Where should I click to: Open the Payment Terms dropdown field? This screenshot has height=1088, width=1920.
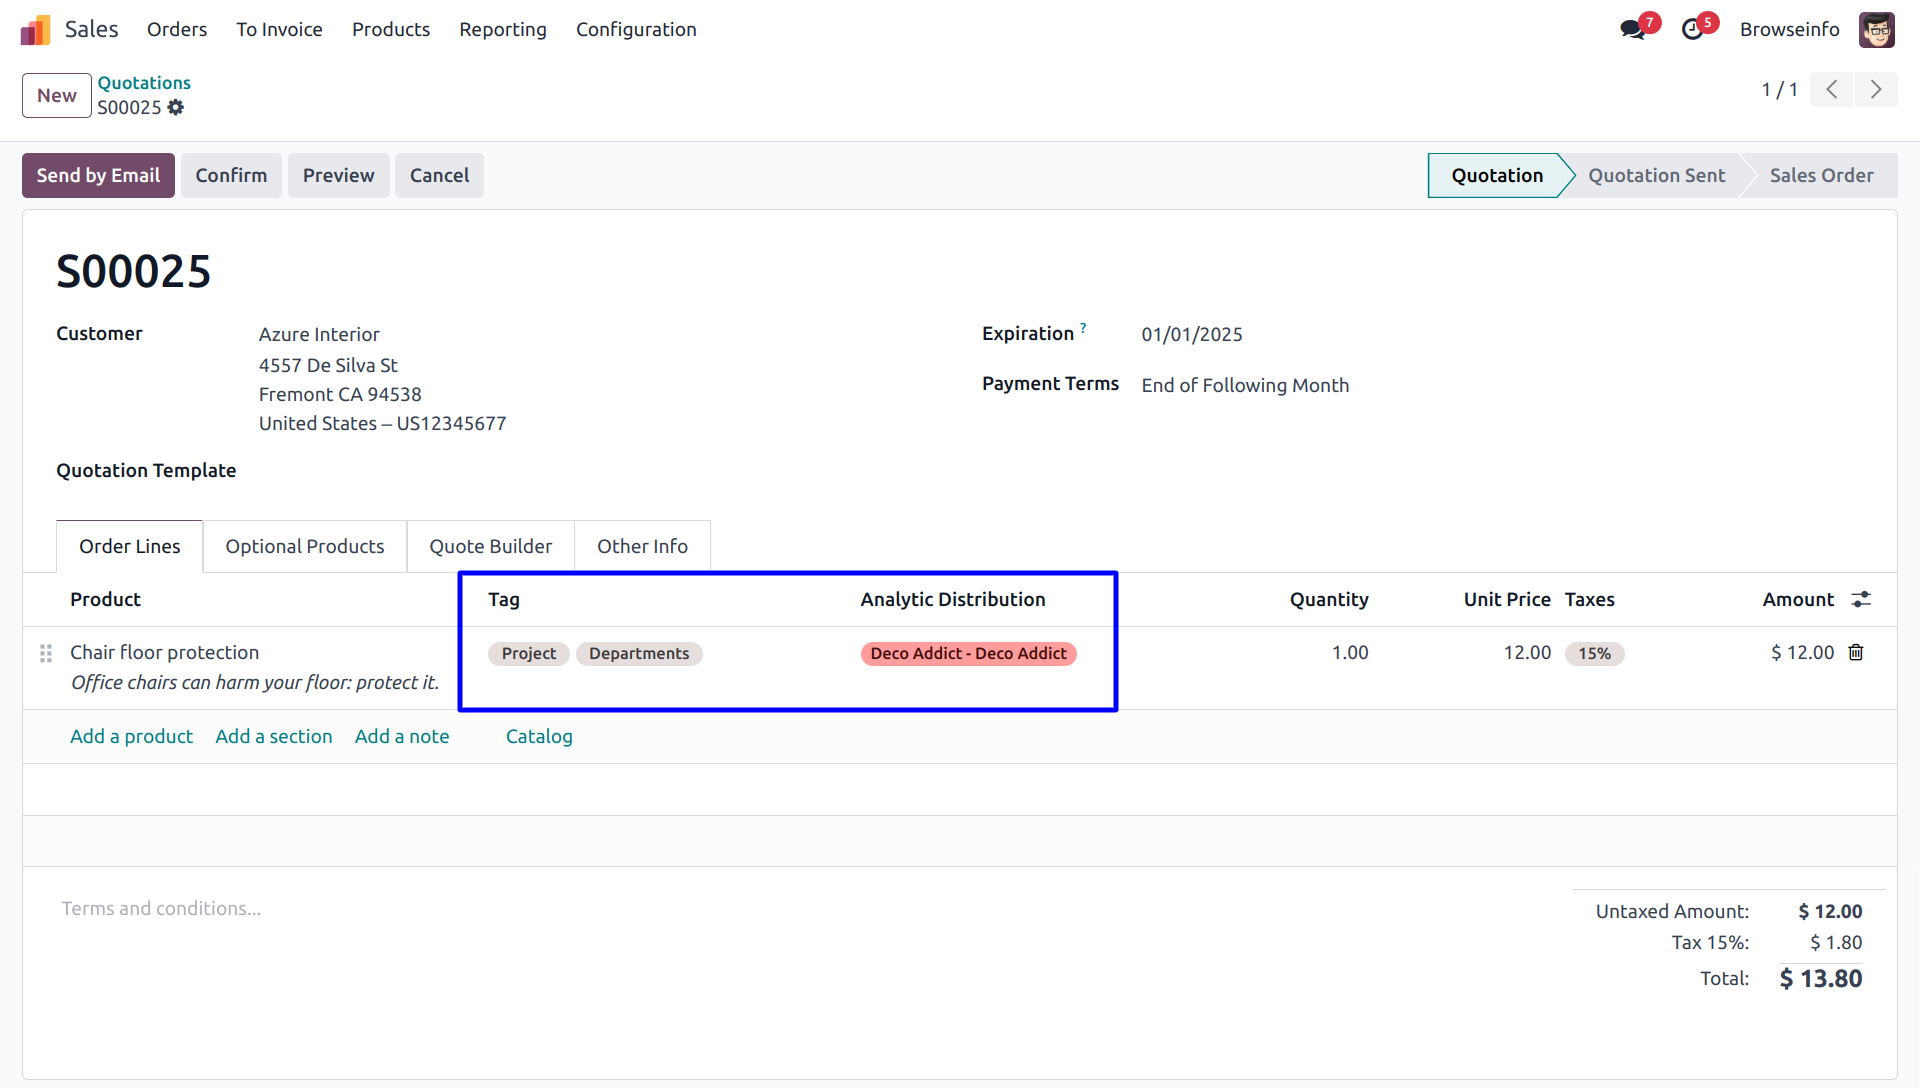(x=1245, y=386)
